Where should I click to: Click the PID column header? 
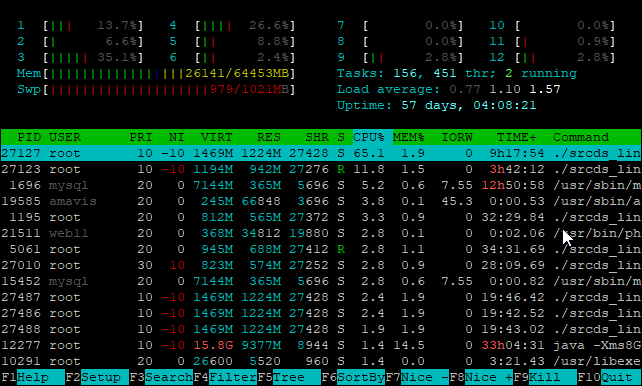coord(29,137)
